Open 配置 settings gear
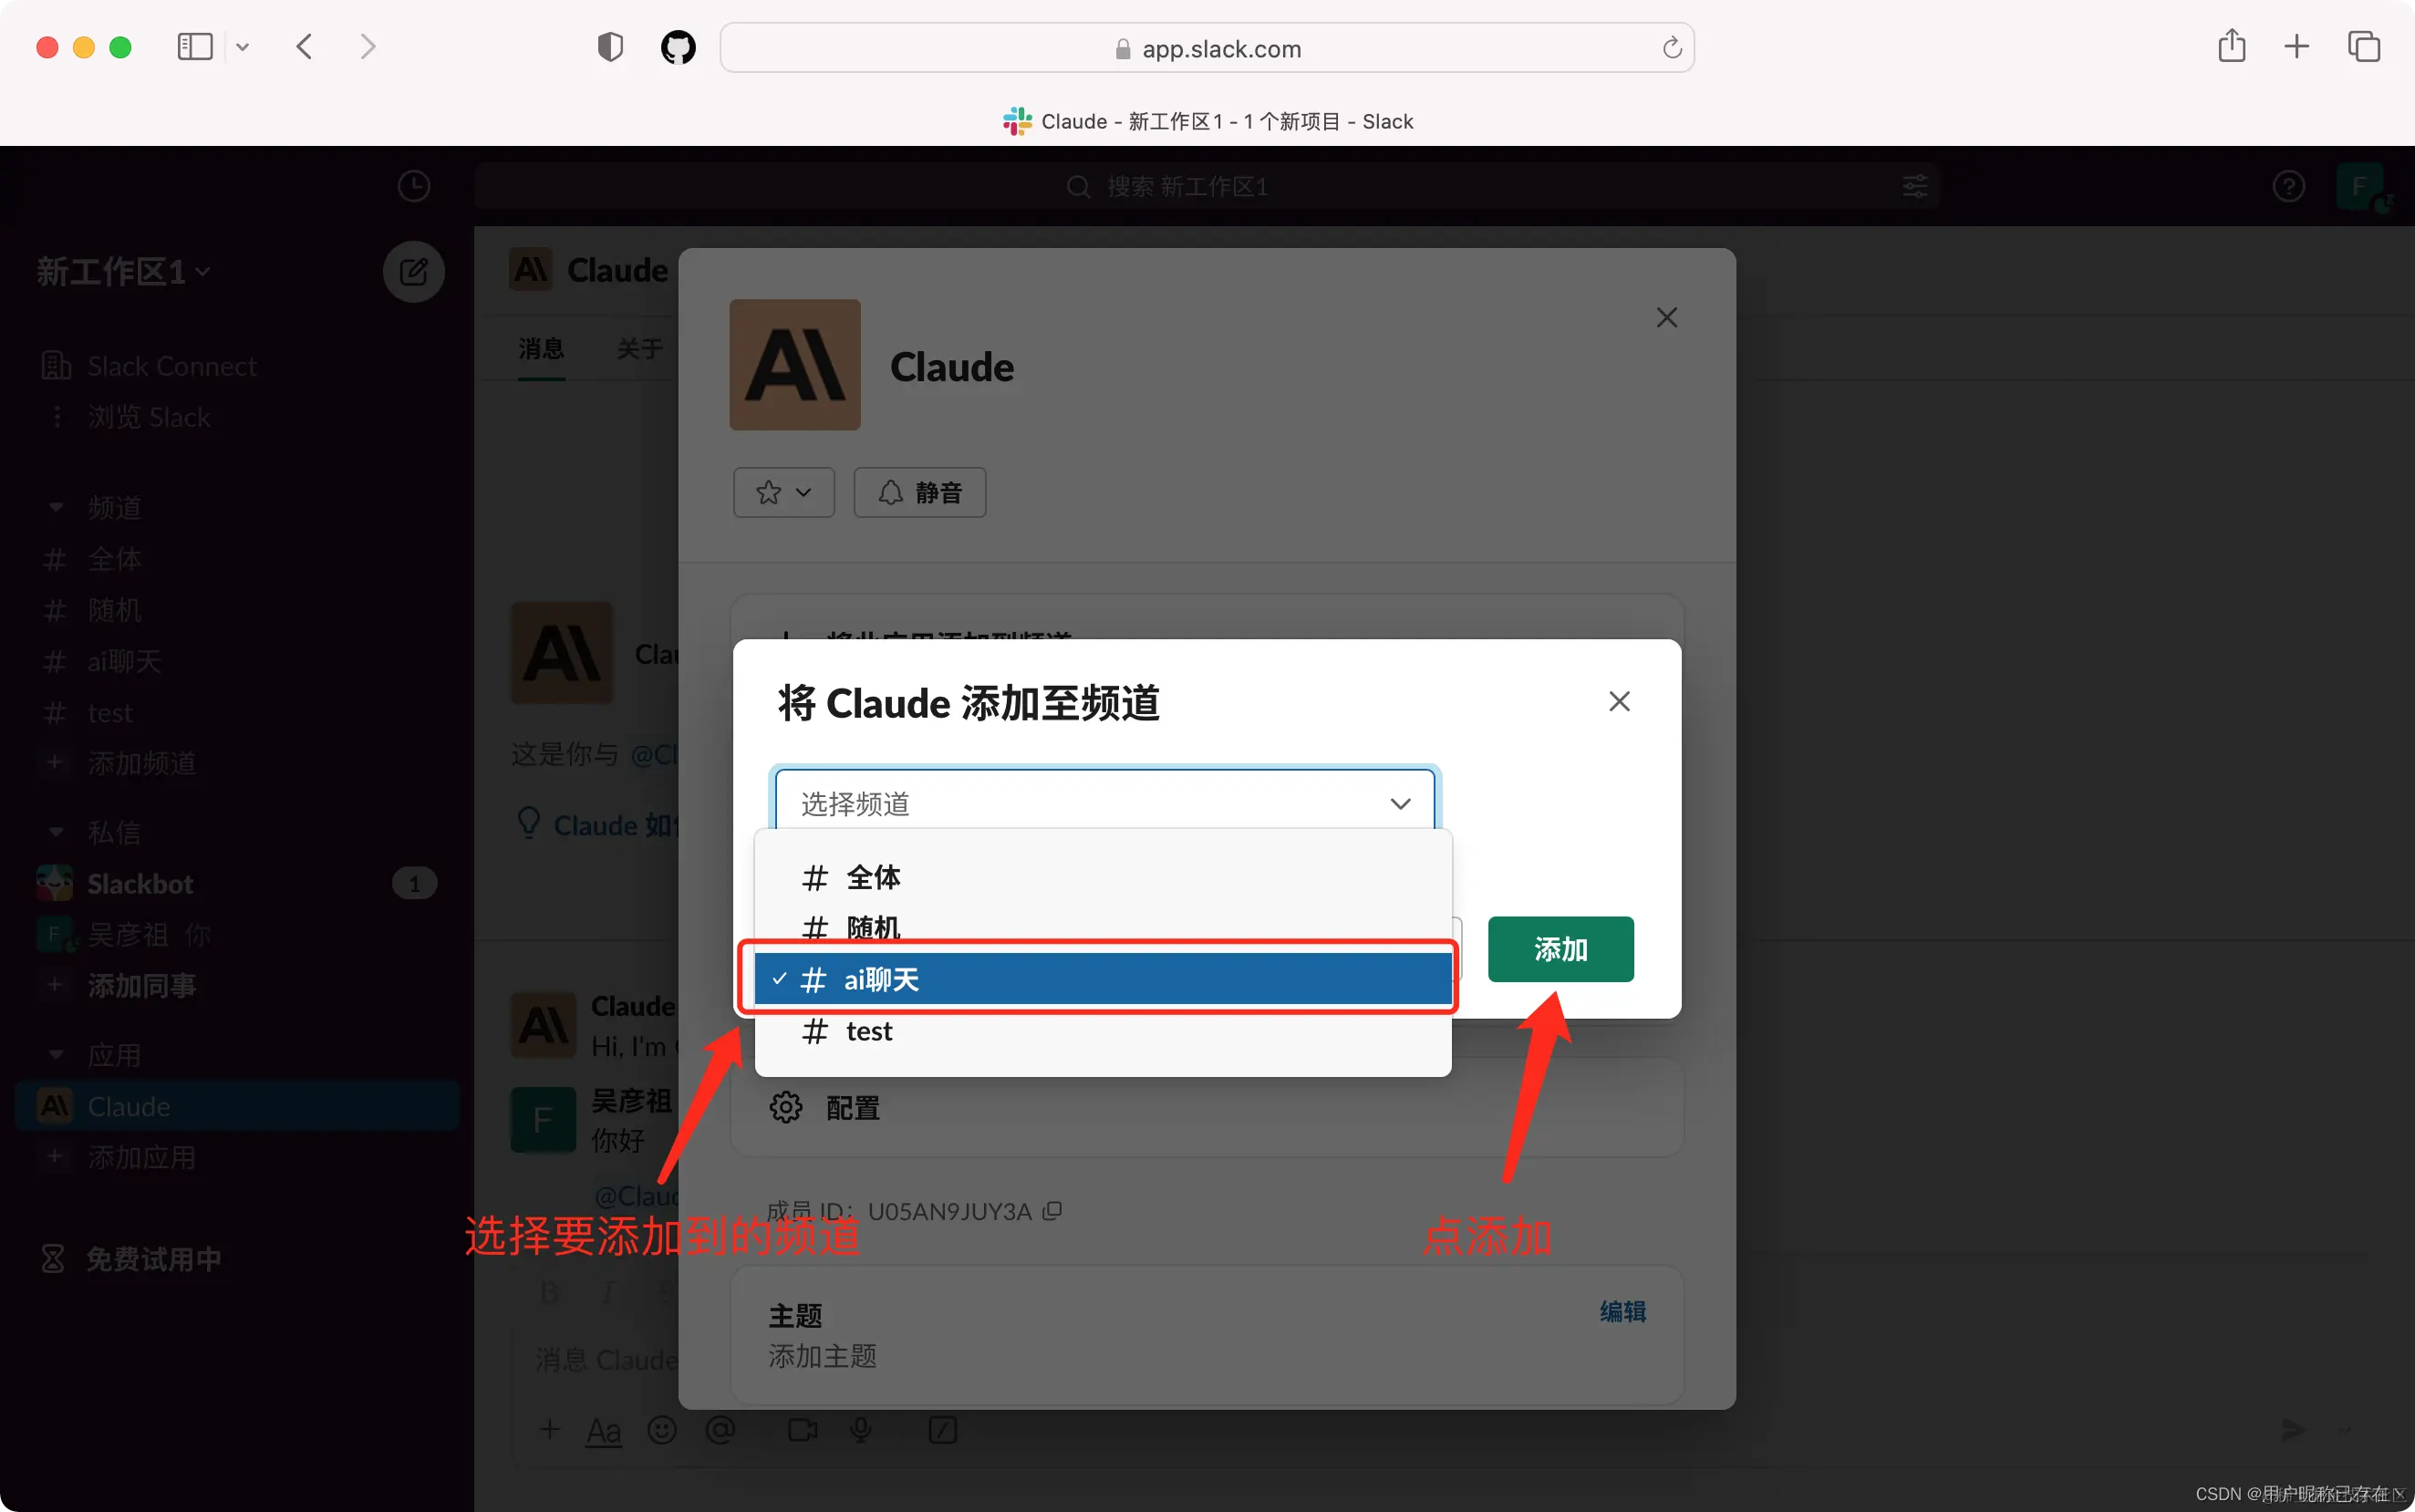Image resolution: width=2415 pixels, height=1512 pixels. tap(786, 1107)
